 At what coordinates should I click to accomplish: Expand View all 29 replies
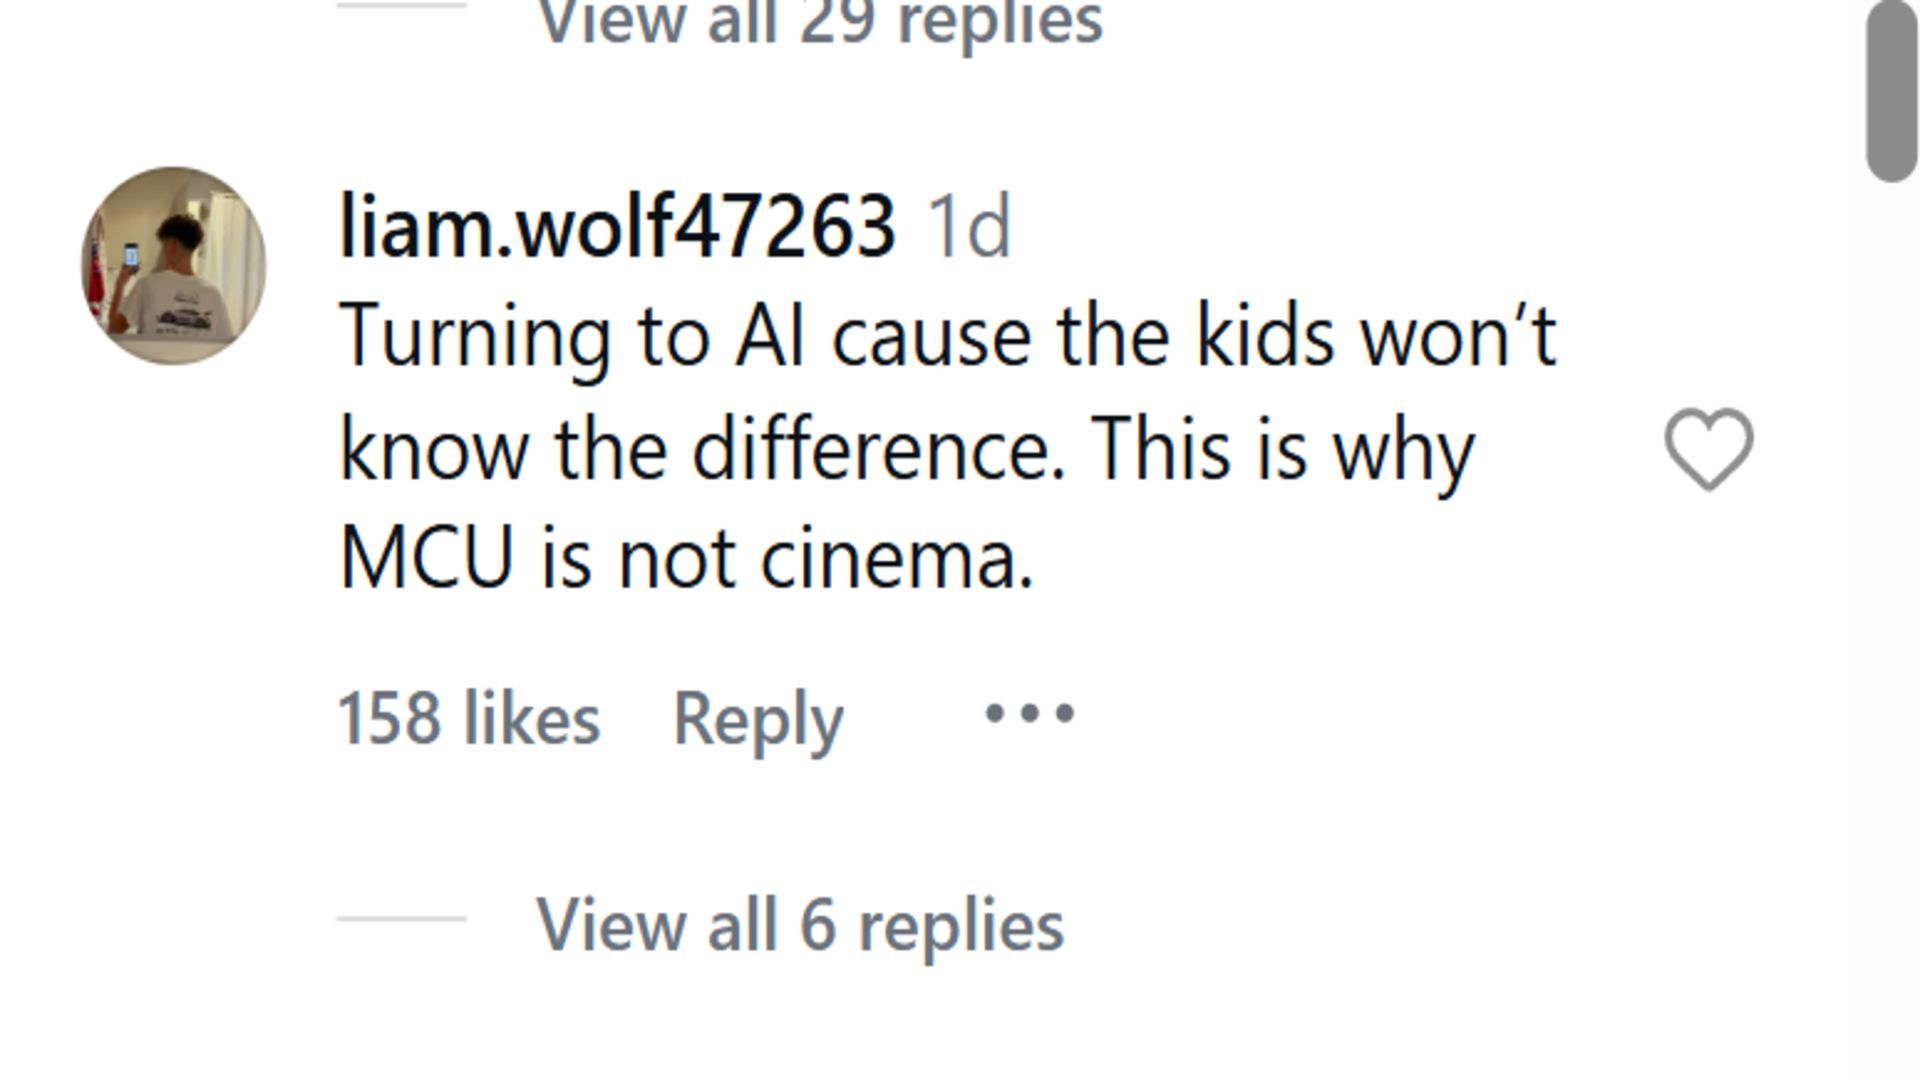click(820, 22)
